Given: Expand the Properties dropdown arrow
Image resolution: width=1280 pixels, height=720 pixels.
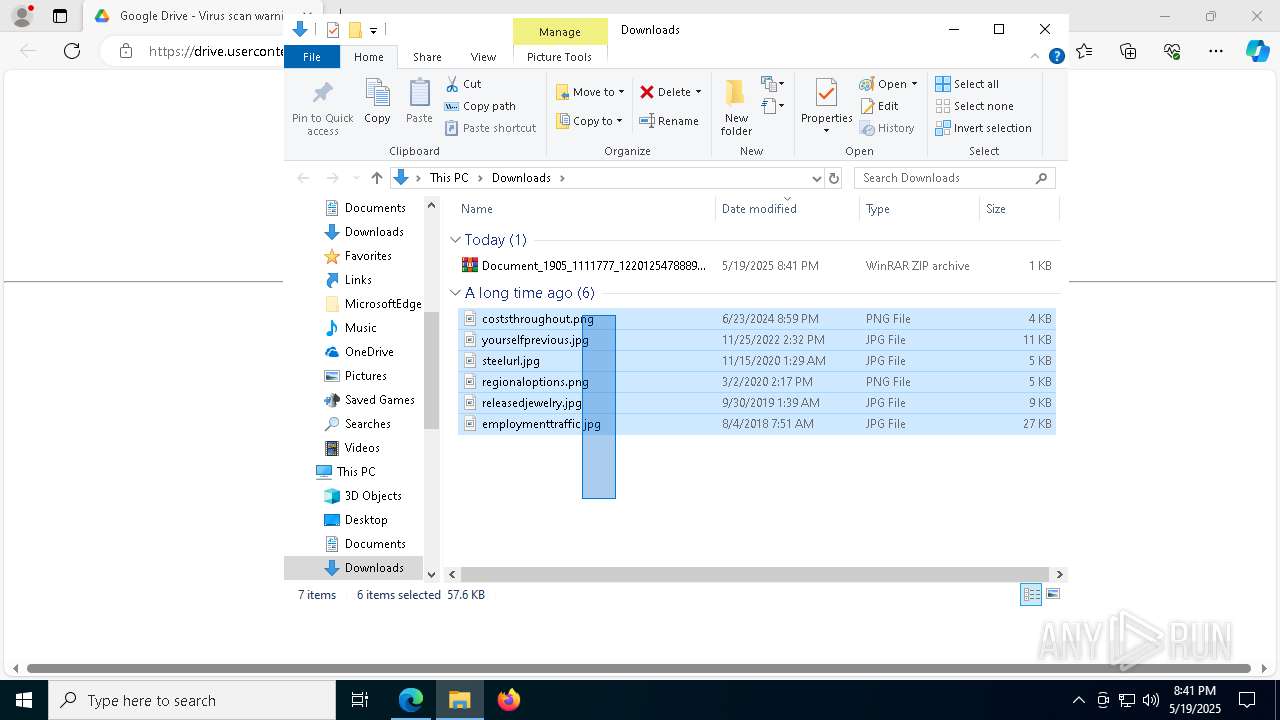Looking at the screenshot, I should [x=826, y=131].
